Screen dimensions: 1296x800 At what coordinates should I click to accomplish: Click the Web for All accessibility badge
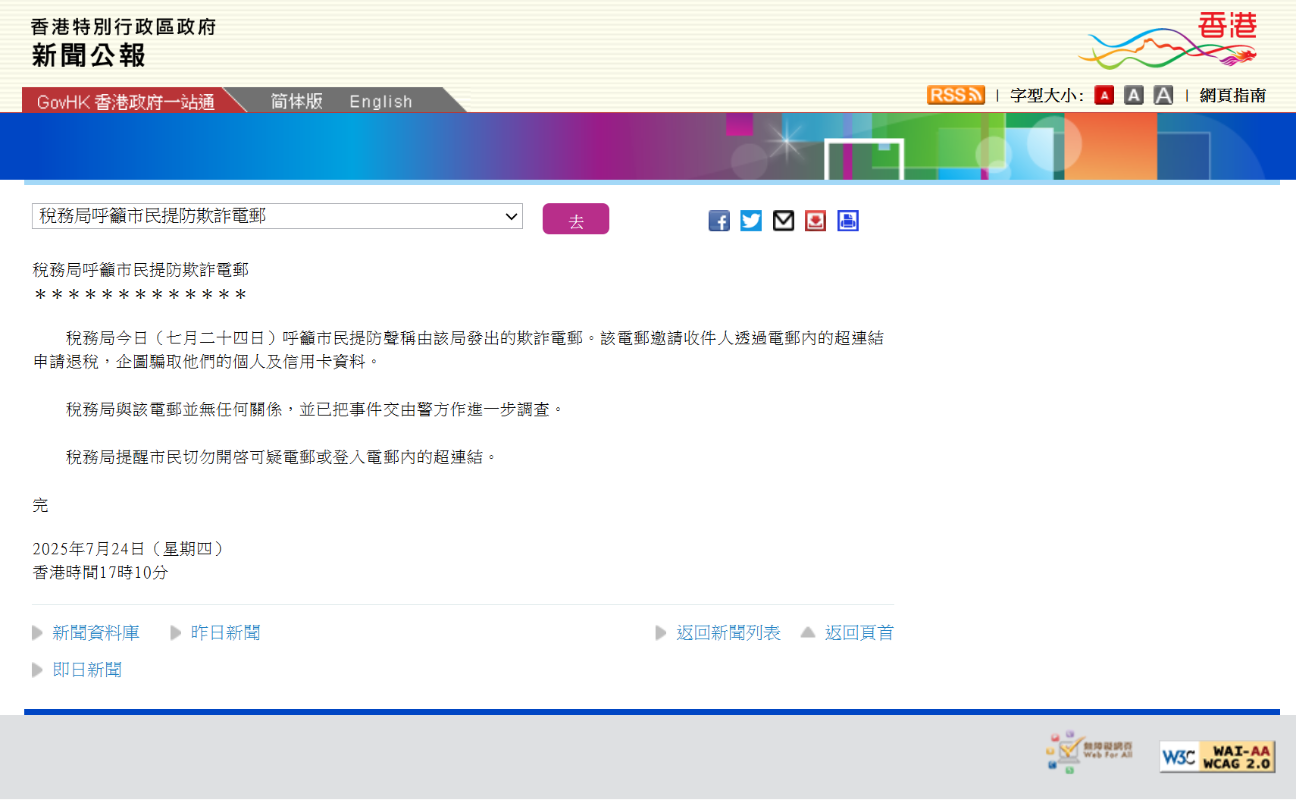click(x=1090, y=751)
